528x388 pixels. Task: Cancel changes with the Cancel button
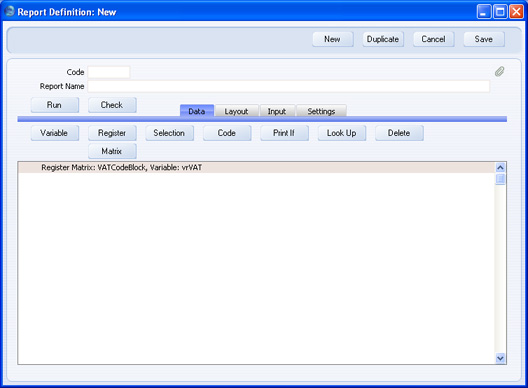(x=433, y=39)
